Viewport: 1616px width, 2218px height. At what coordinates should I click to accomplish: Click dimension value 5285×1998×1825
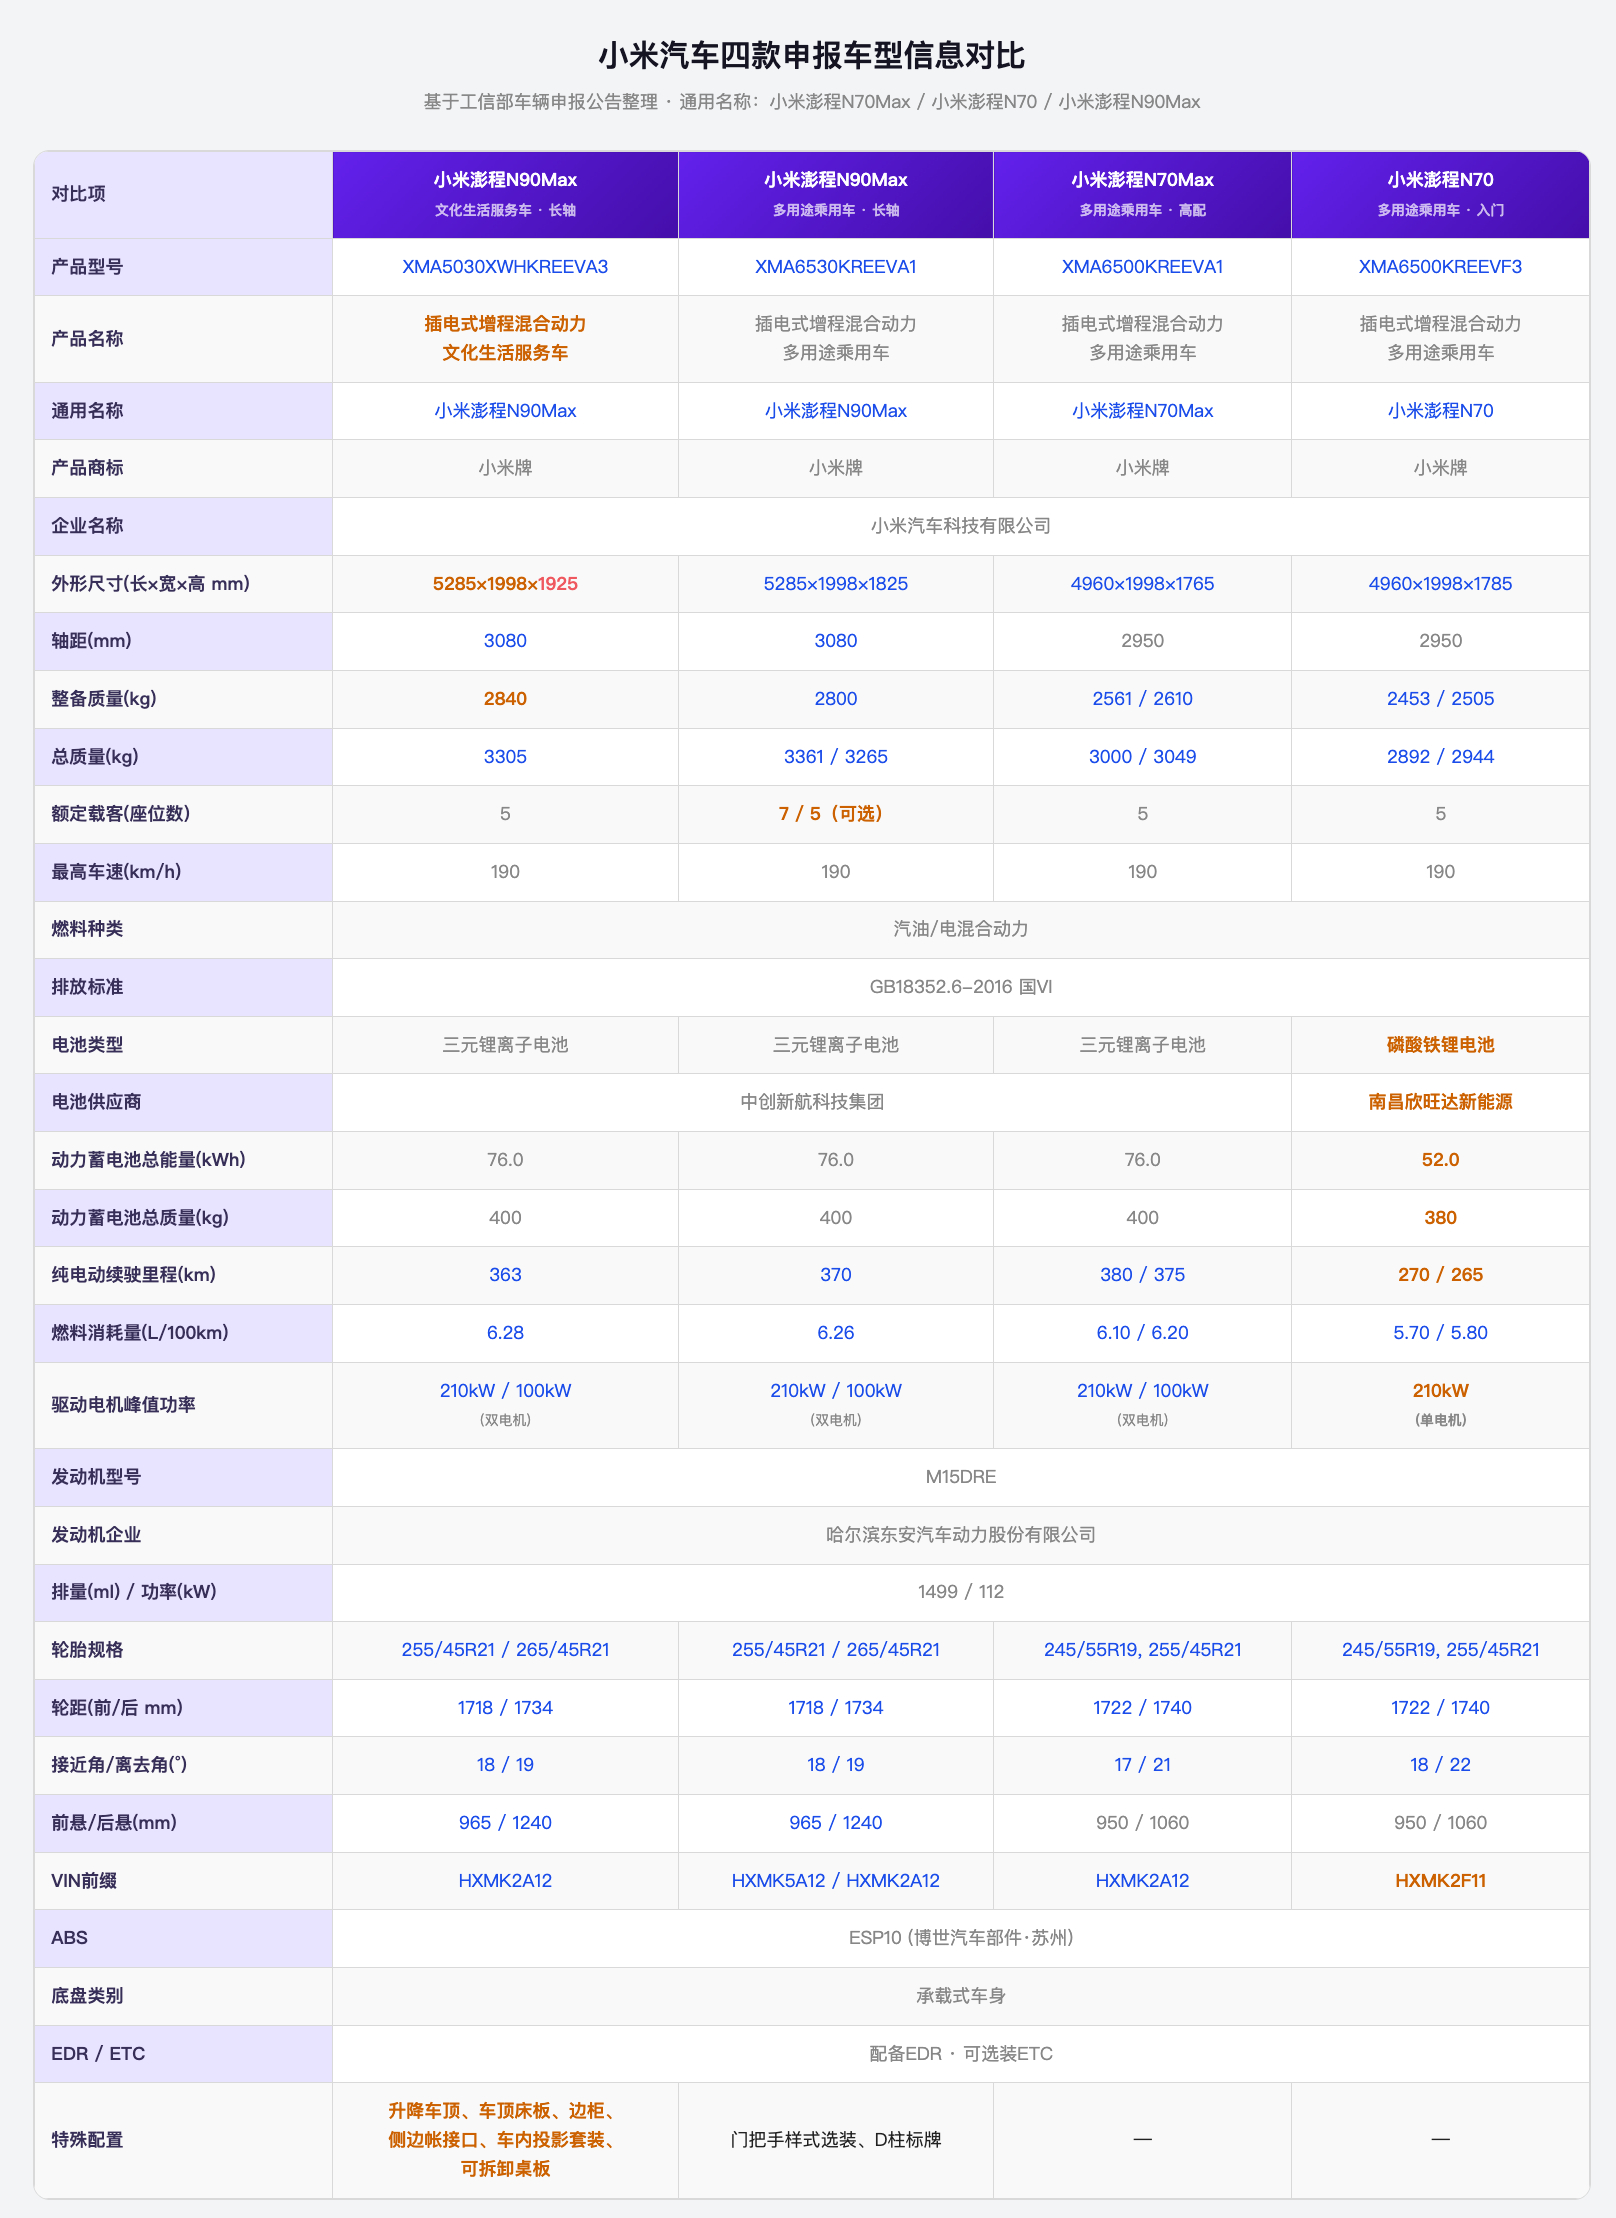[x=835, y=584]
